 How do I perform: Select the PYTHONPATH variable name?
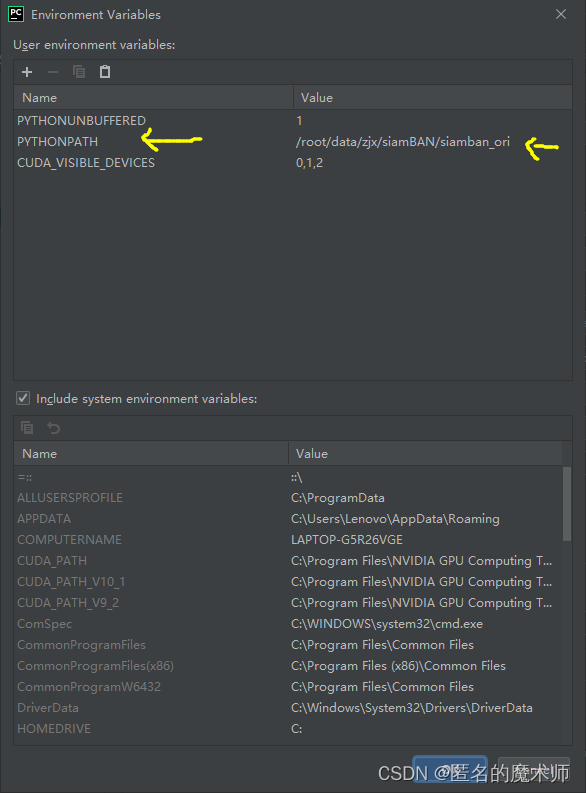58,142
